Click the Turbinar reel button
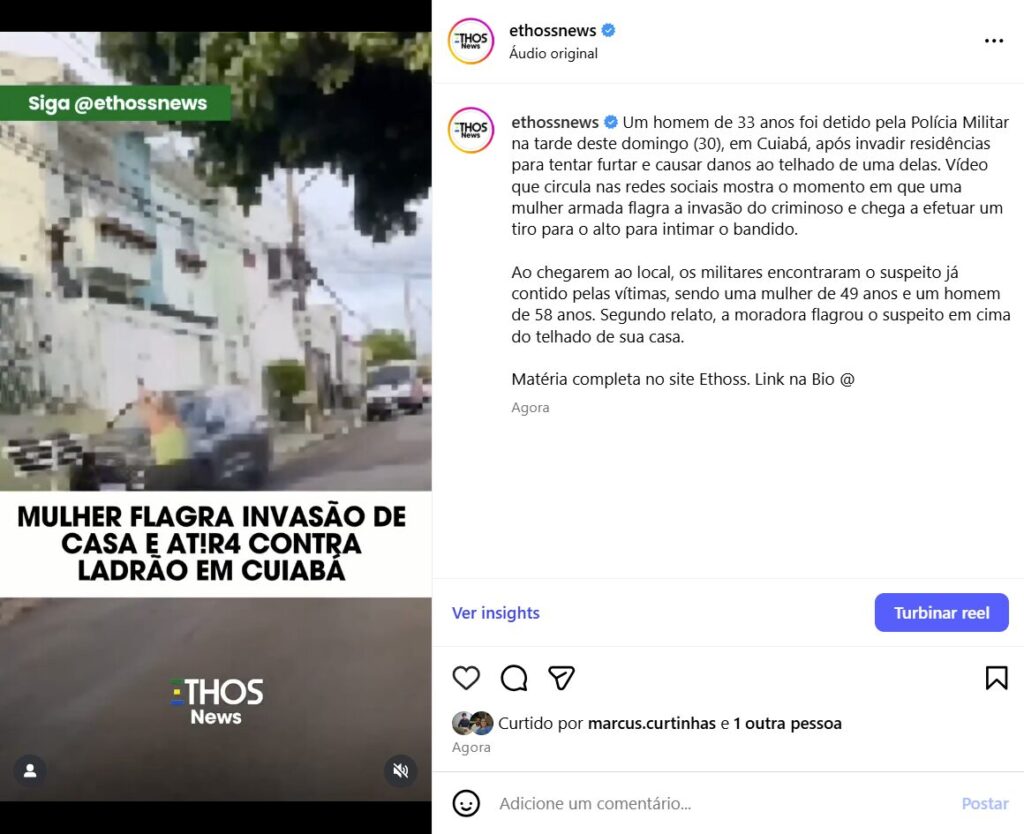This screenshot has height=834, width=1024. pyautogui.click(x=942, y=613)
